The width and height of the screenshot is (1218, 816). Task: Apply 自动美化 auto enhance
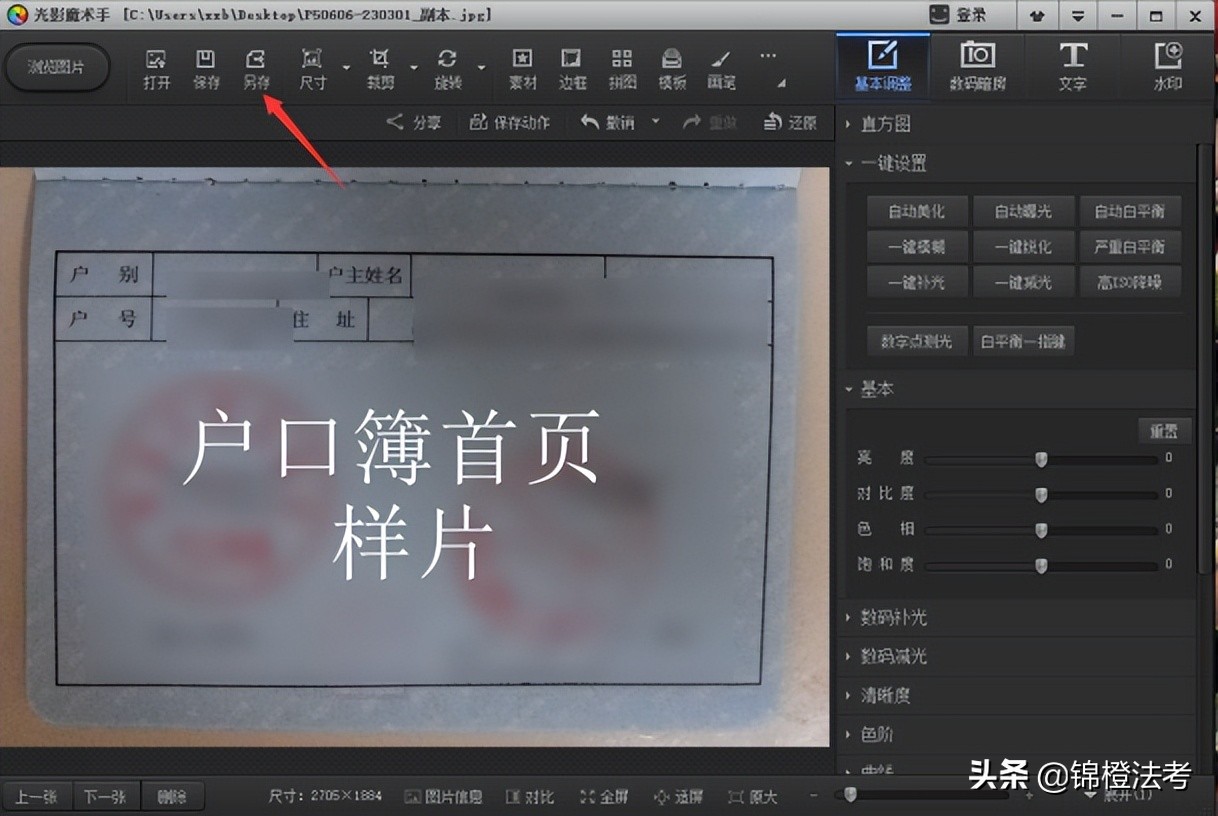click(917, 211)
